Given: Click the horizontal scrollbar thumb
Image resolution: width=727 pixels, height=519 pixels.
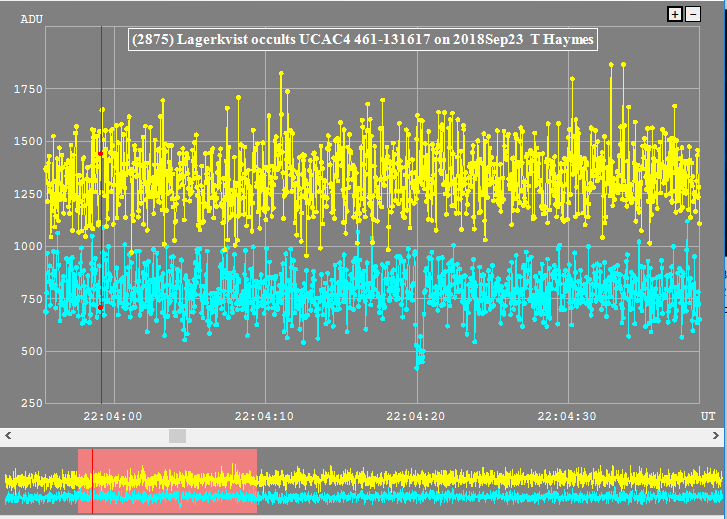Looking at the screenshot, I should 177,436.
